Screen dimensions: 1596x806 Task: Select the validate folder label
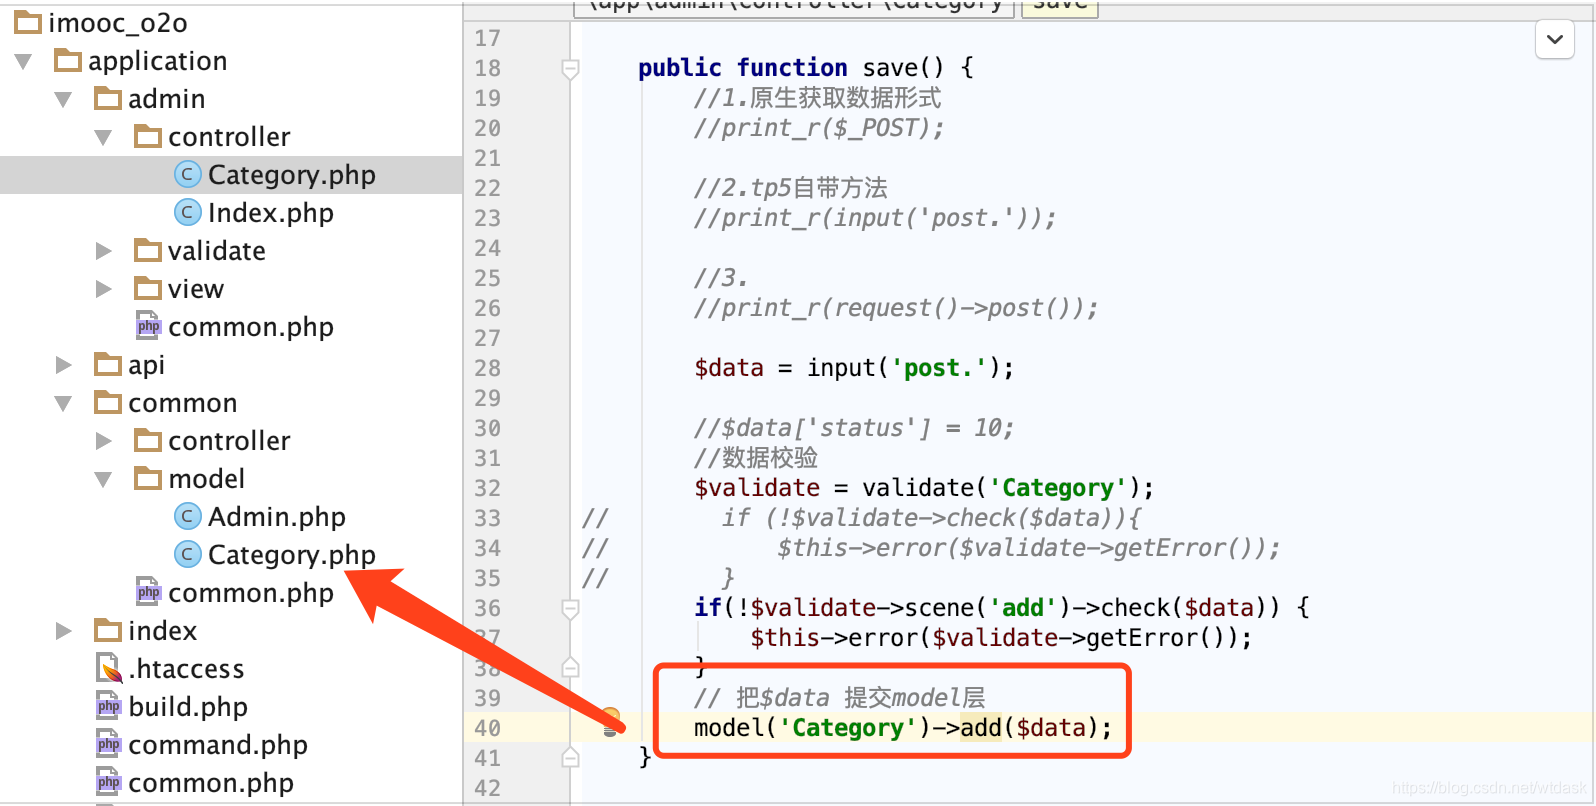click(216, 250)
